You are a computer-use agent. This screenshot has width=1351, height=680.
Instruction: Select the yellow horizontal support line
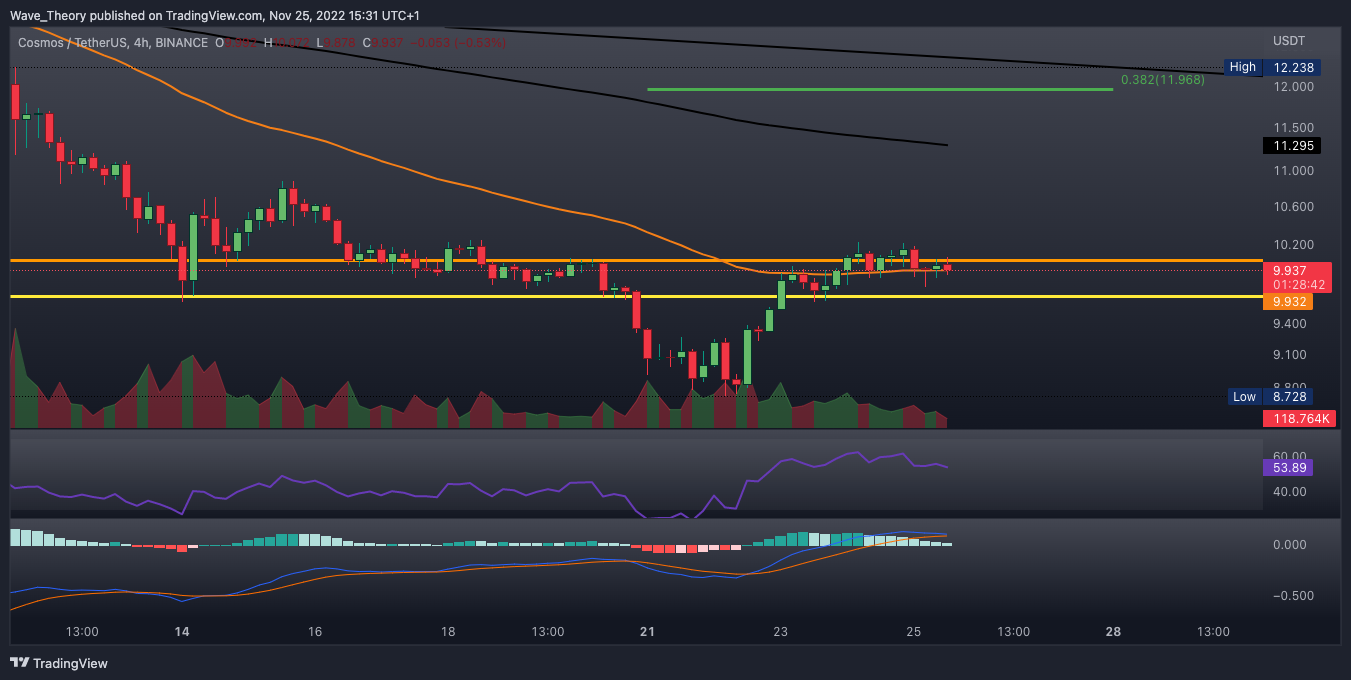635,297
